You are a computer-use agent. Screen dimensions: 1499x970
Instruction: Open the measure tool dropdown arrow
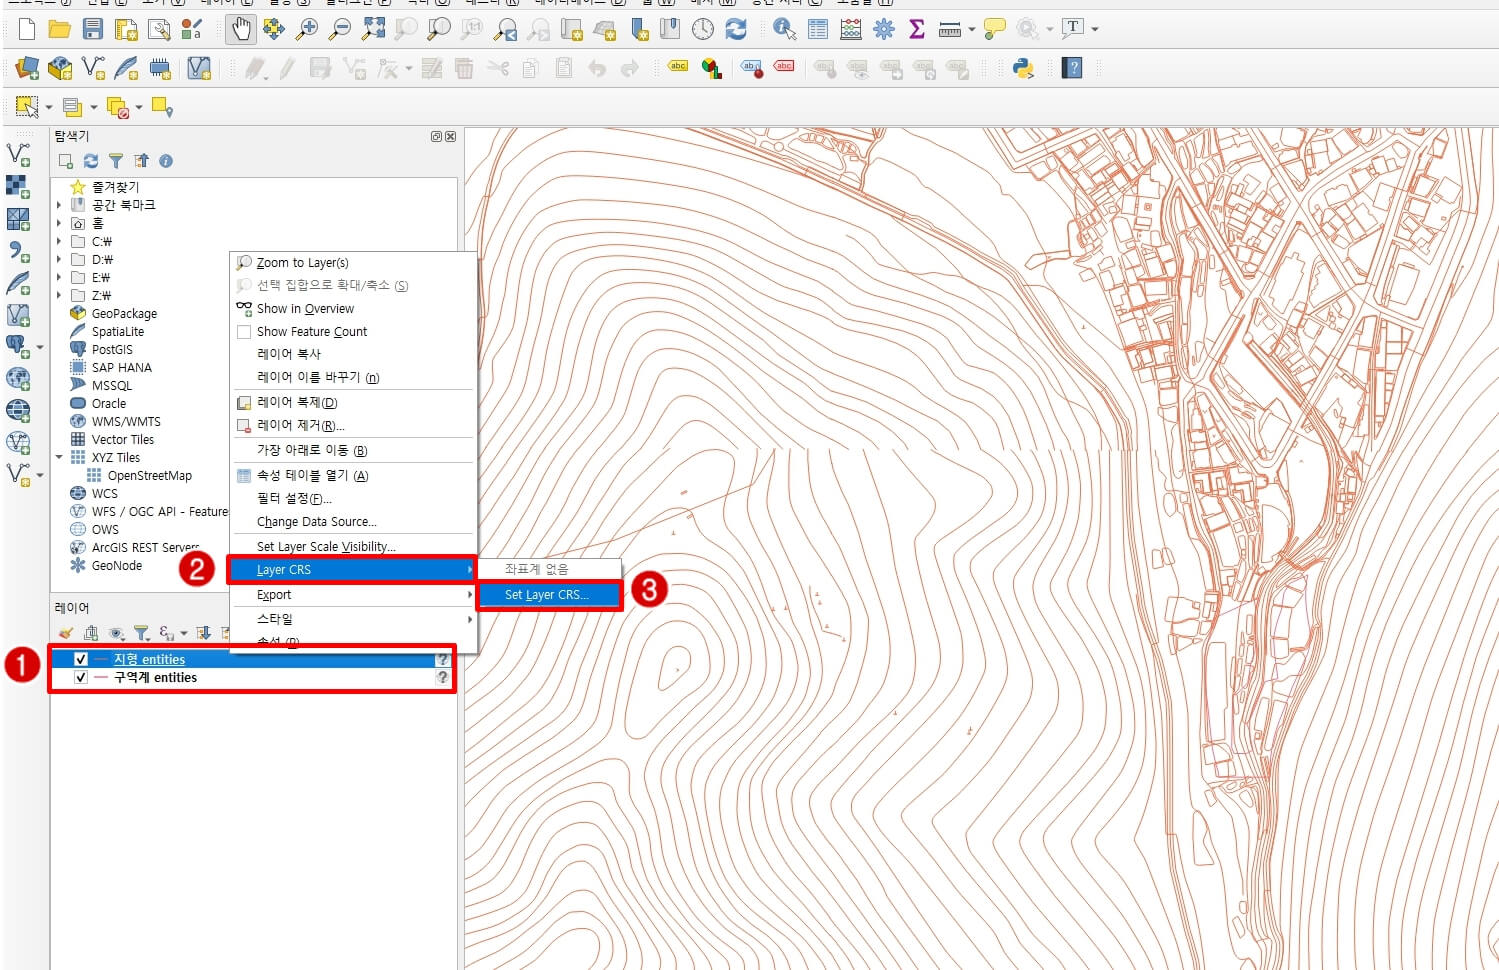click(x=972, y=29)
